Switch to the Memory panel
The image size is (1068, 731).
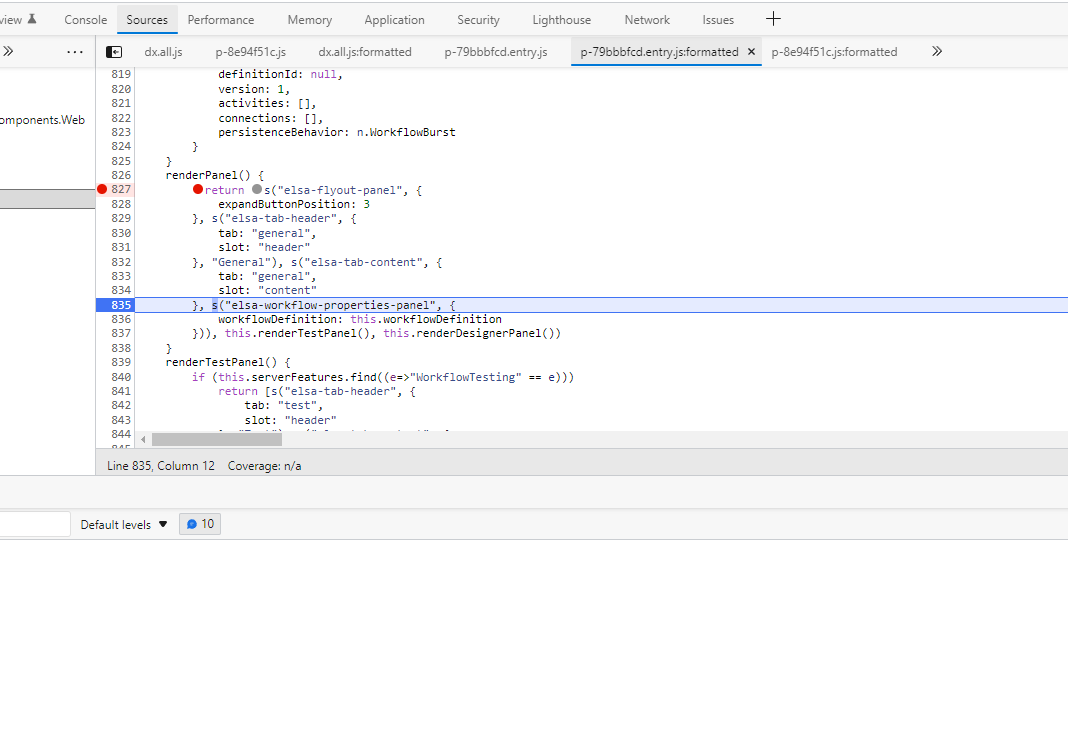click(x=309, y=18)
